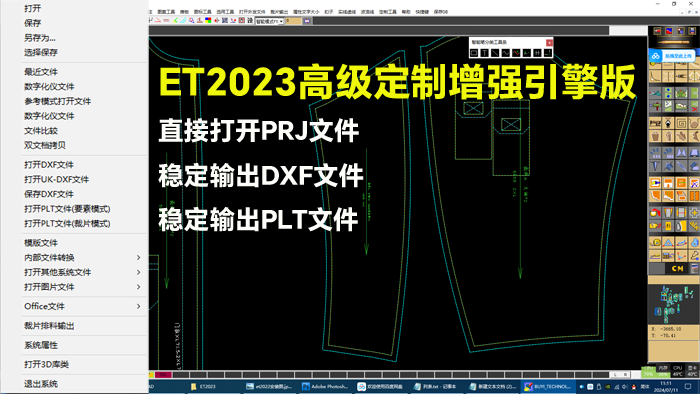The width and height of the screenshot is (700, 394).
Task: Click the blue up-down arrows icon
Action: pyautogui.click(x=668, y=93)
